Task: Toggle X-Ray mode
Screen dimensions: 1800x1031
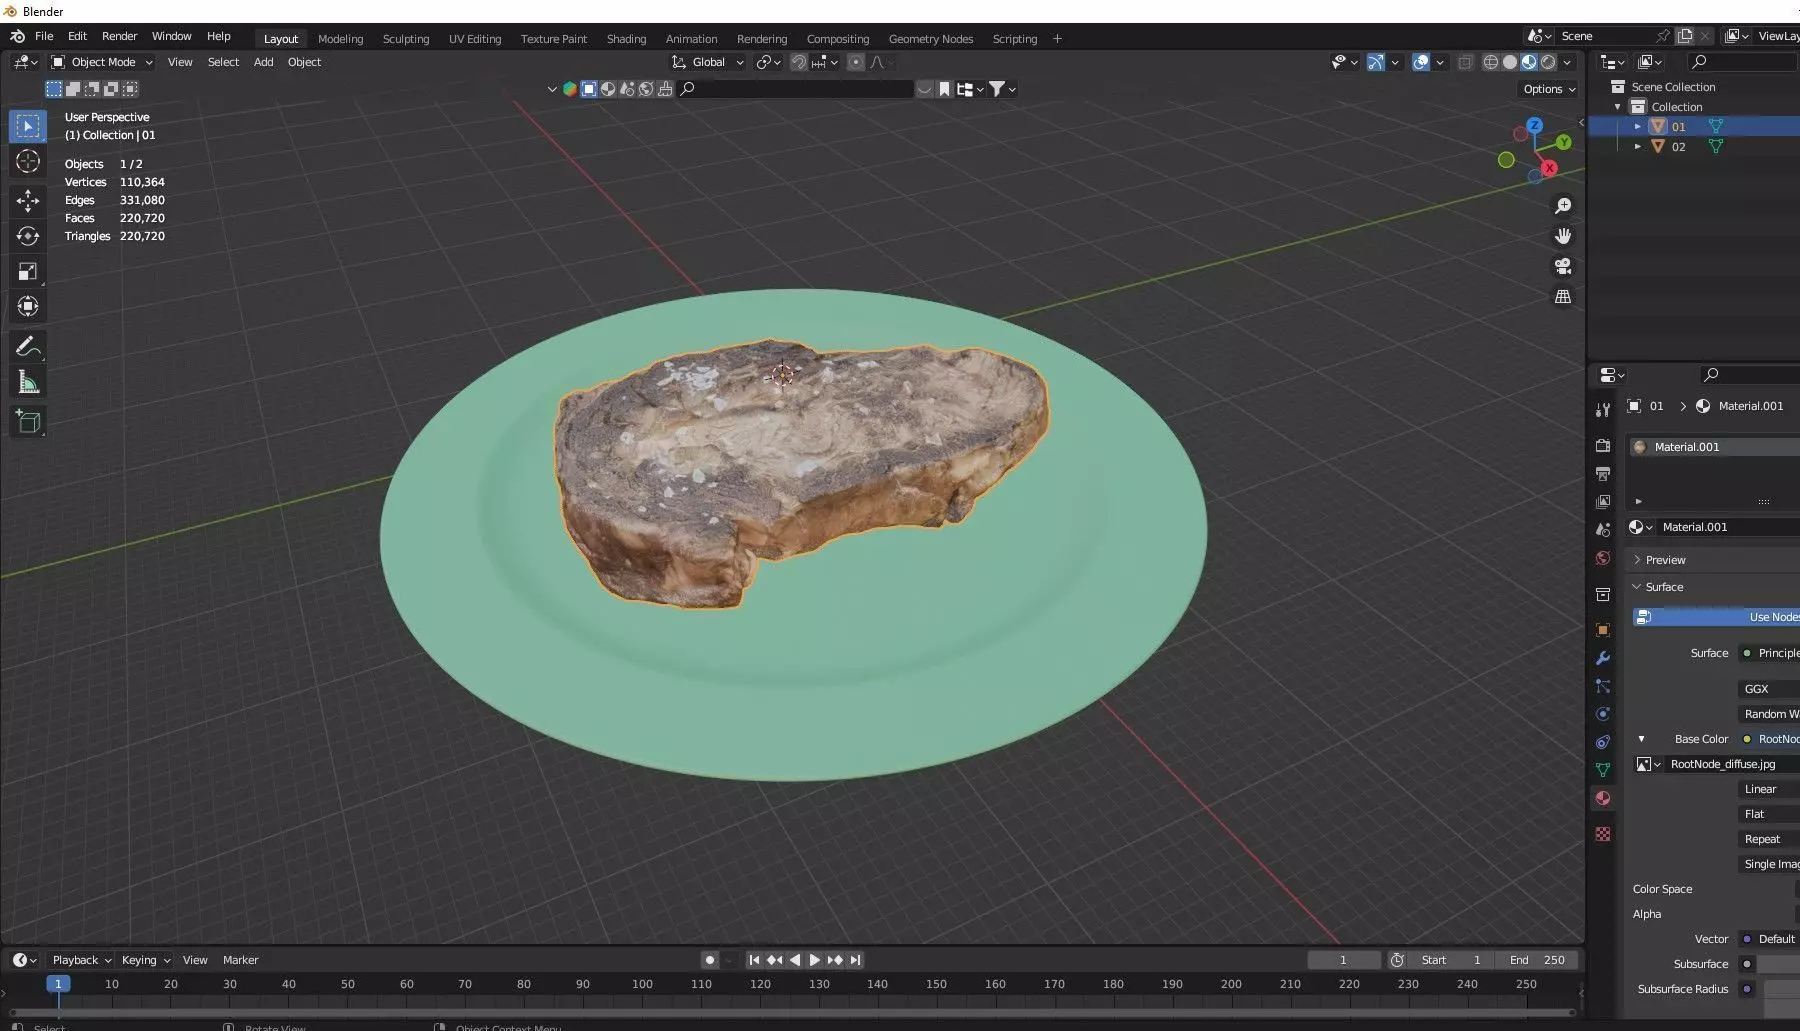Action: coord(1465,62)
